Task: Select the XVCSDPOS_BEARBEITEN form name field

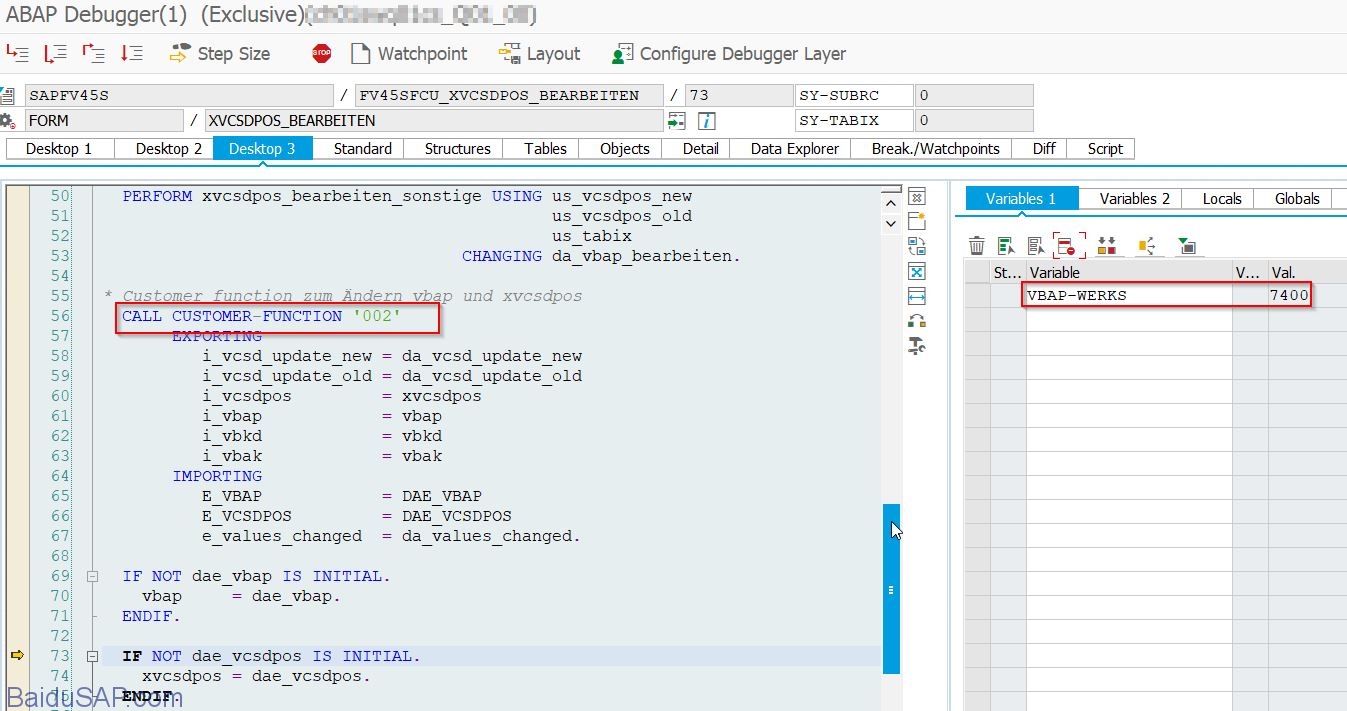Action: coord(434,121)
